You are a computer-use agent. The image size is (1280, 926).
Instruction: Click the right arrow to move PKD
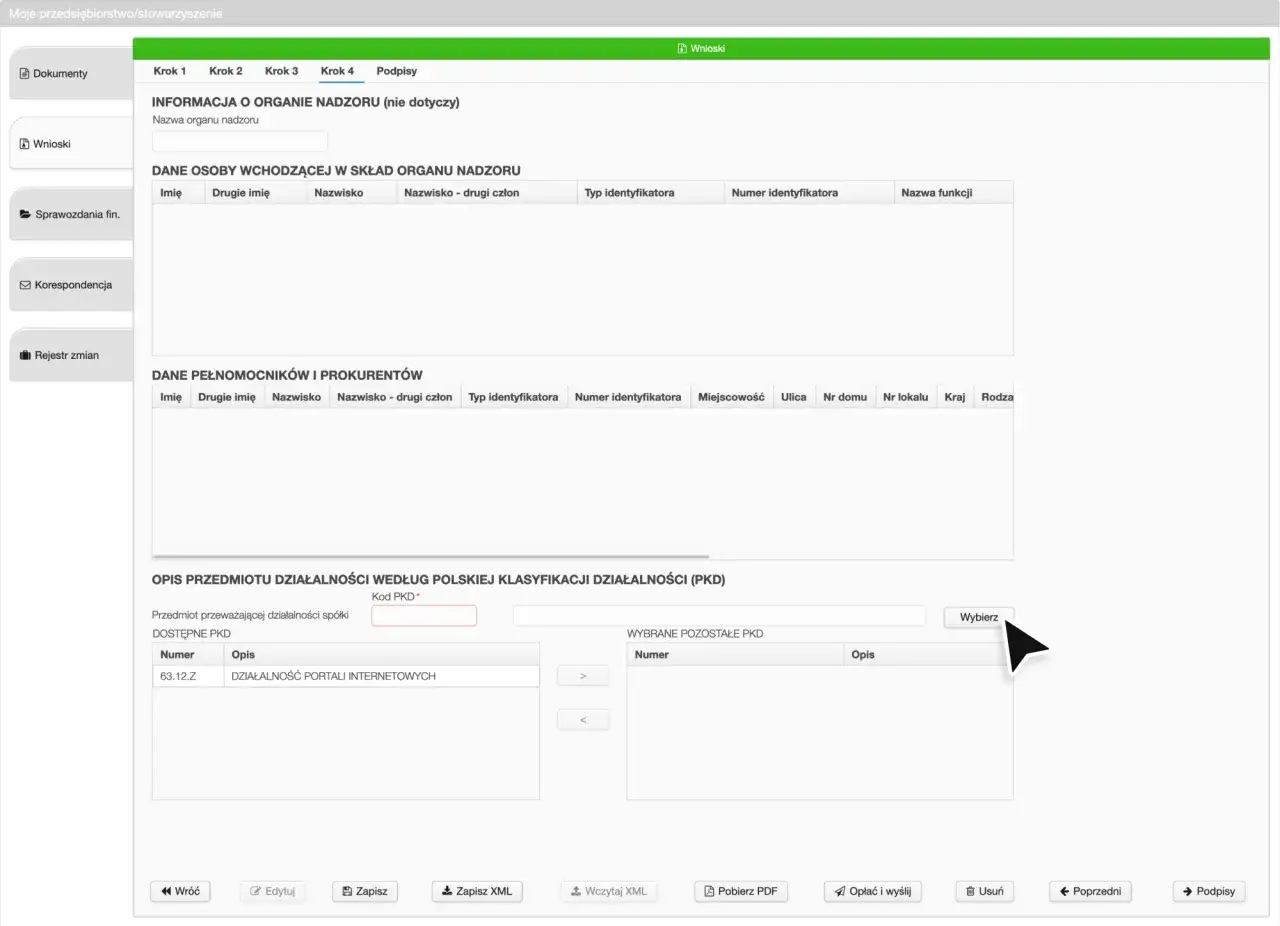pyautogui.click(x=583, y=675)
